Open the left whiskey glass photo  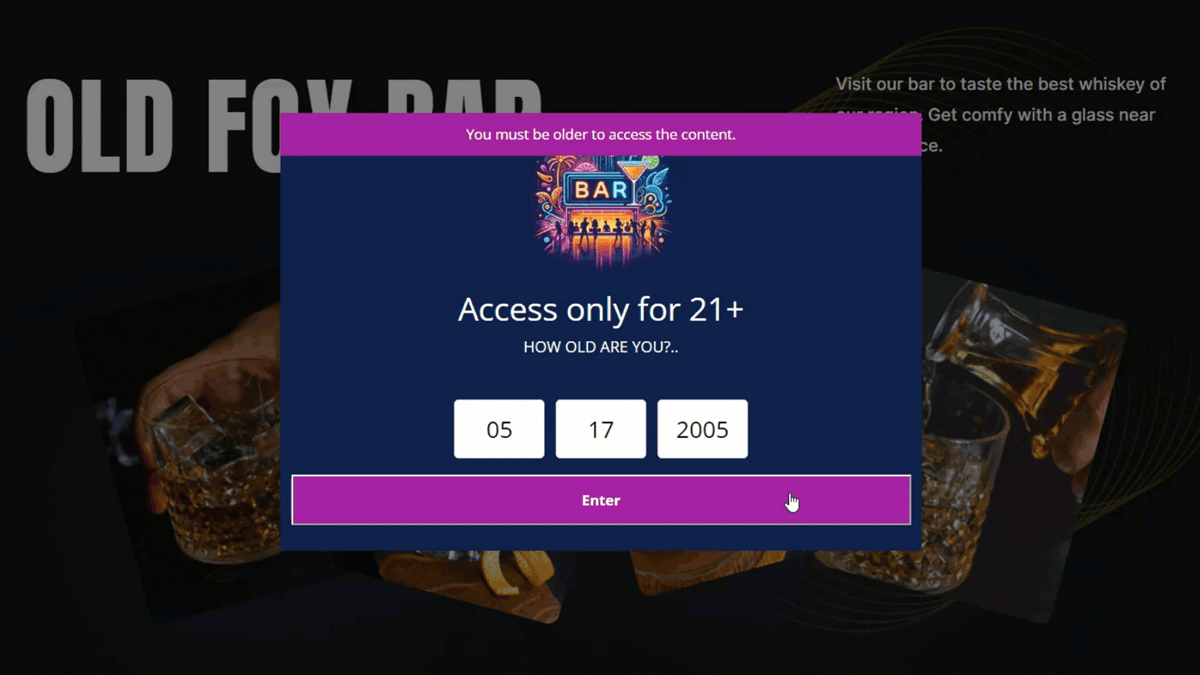(x=175, y=450)
